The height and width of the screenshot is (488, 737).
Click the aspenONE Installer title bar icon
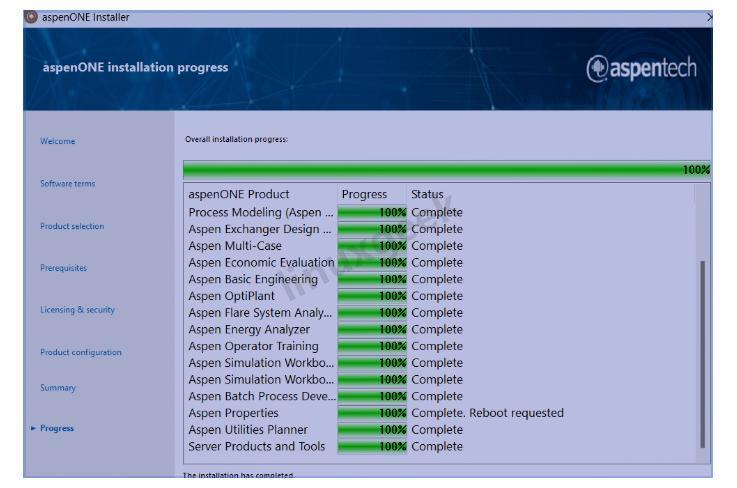tap(31, 17)
